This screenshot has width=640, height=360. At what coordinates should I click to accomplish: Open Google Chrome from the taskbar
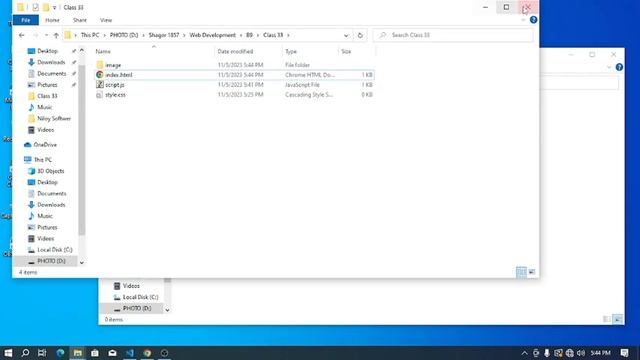(147, 353)
